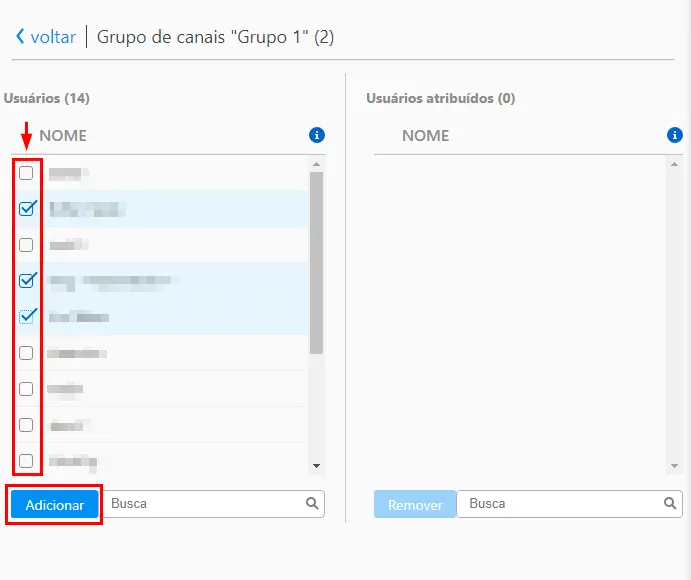This screenshot has width=691, height=580.
Task: Uncheck the fifth user checkbox with dotted focus
Action: tap(26, 316)
